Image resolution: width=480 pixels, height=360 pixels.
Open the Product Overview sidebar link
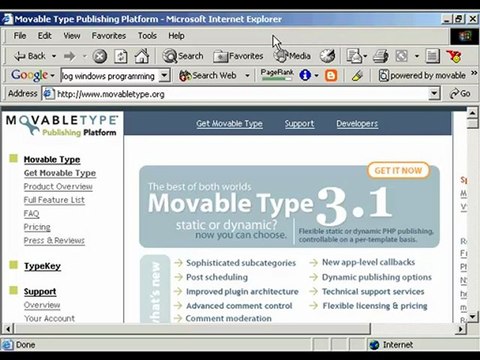click(58, 186)
